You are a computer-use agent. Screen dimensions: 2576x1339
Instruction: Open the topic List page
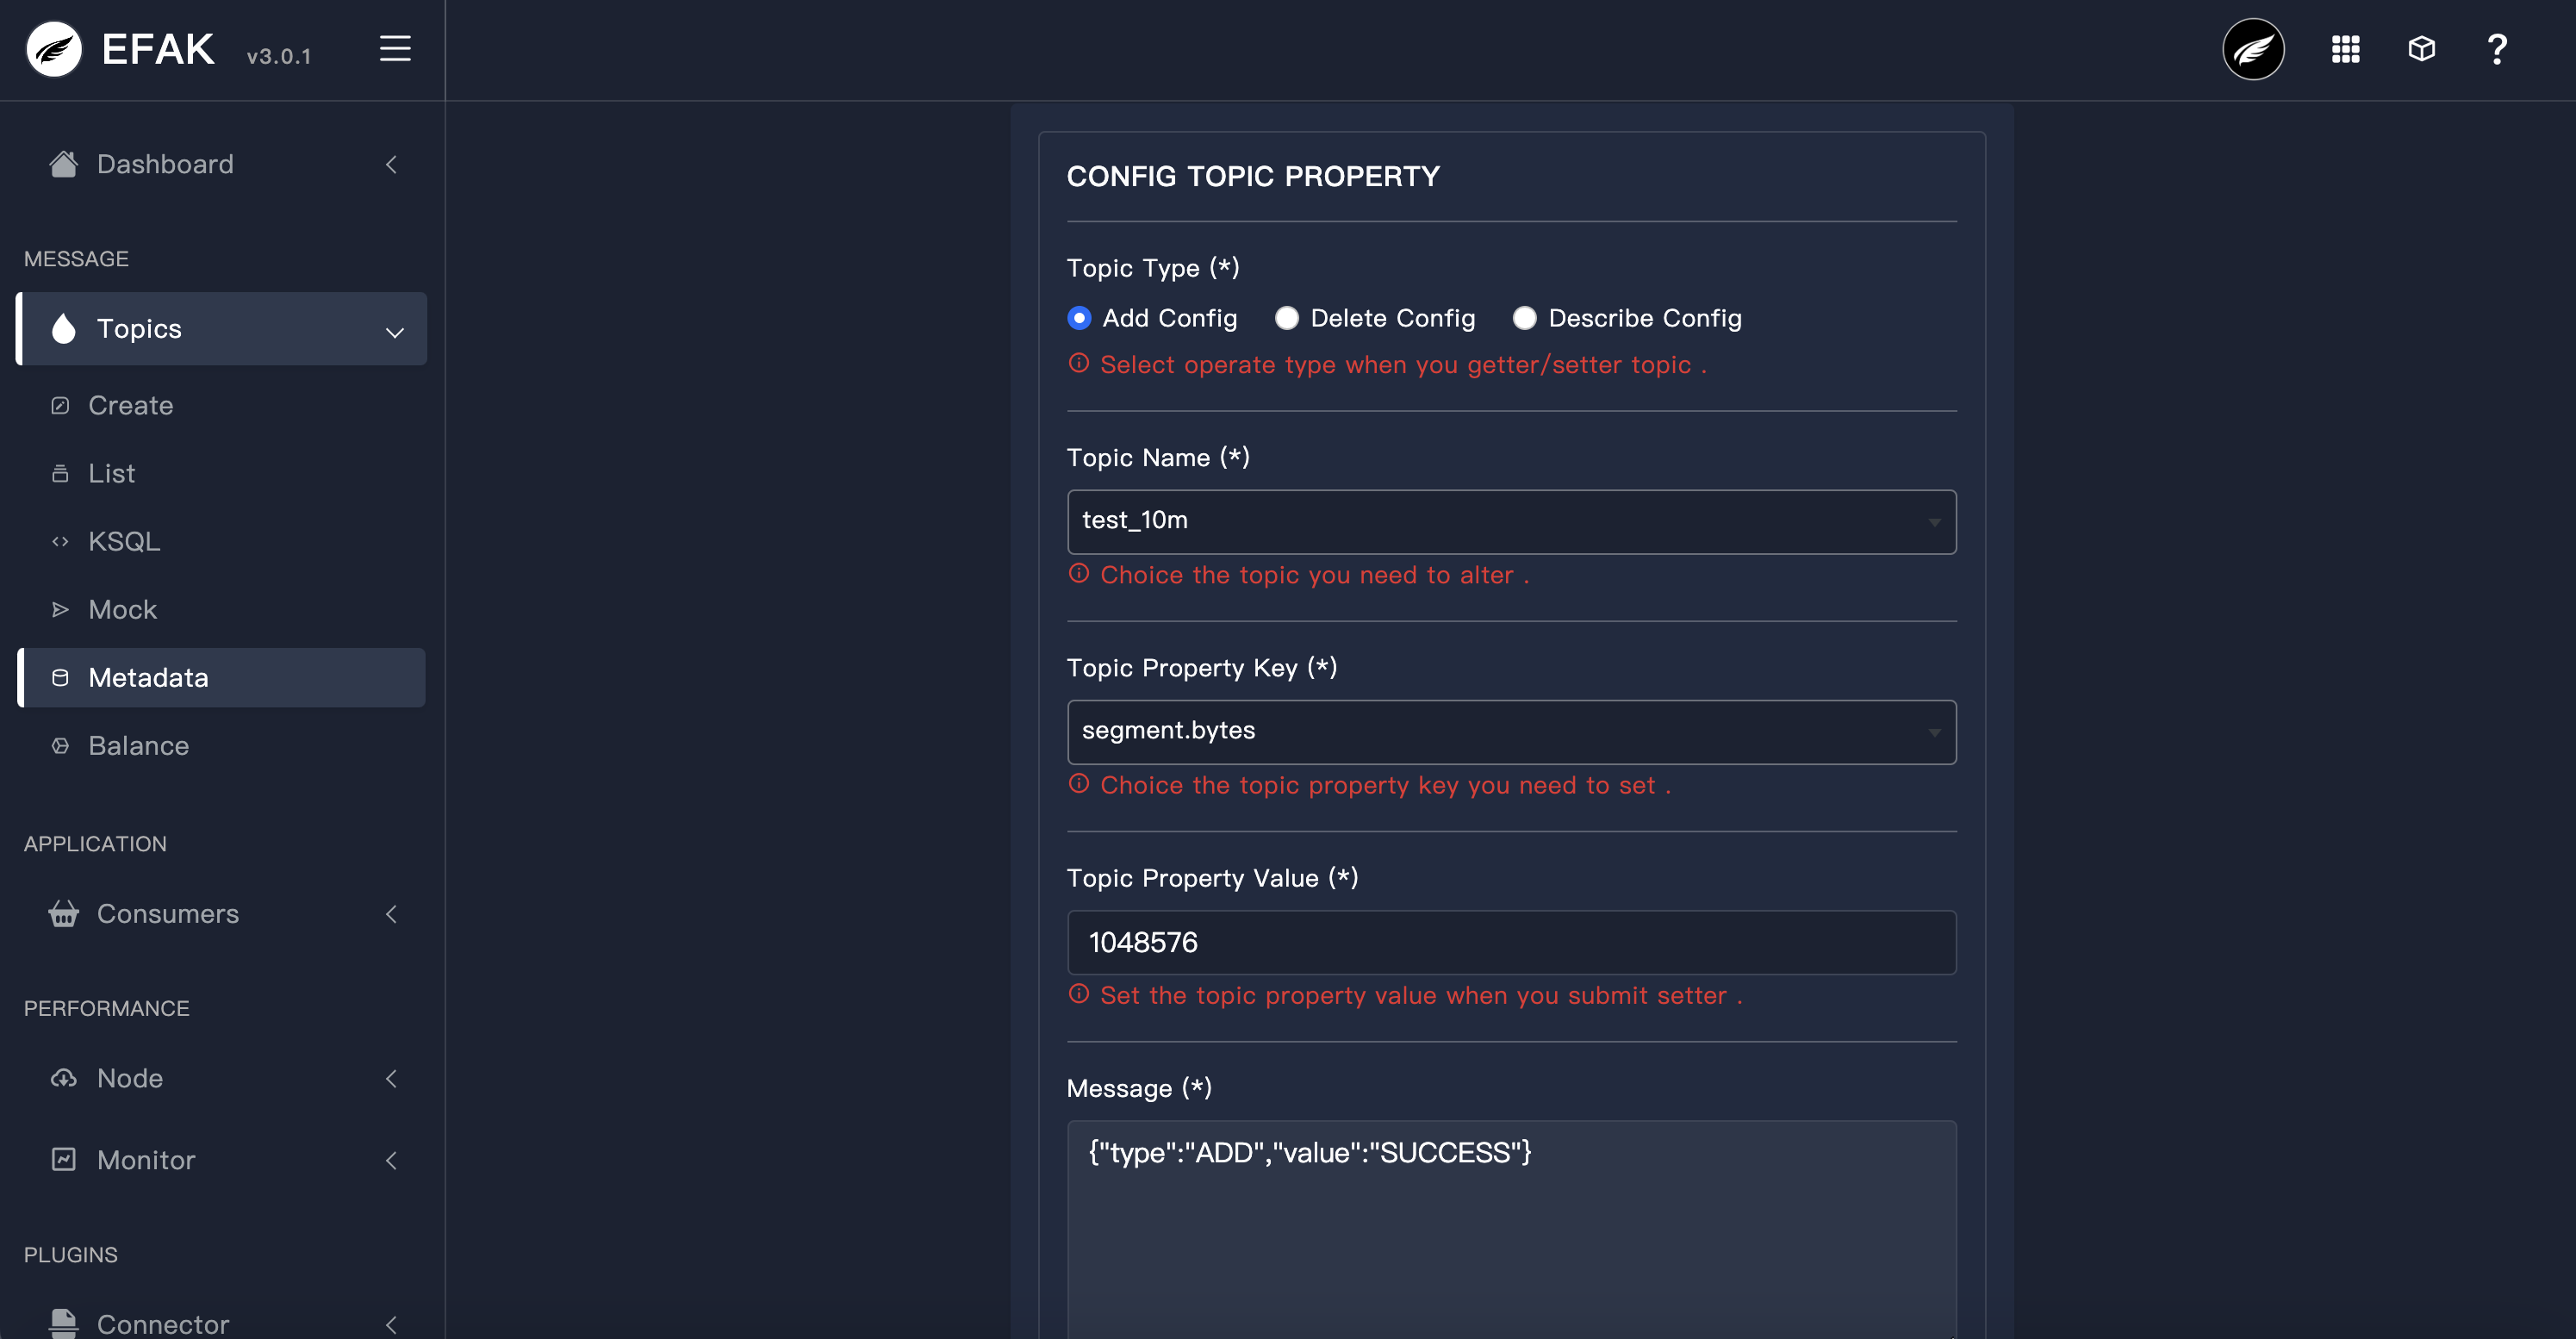111,473
